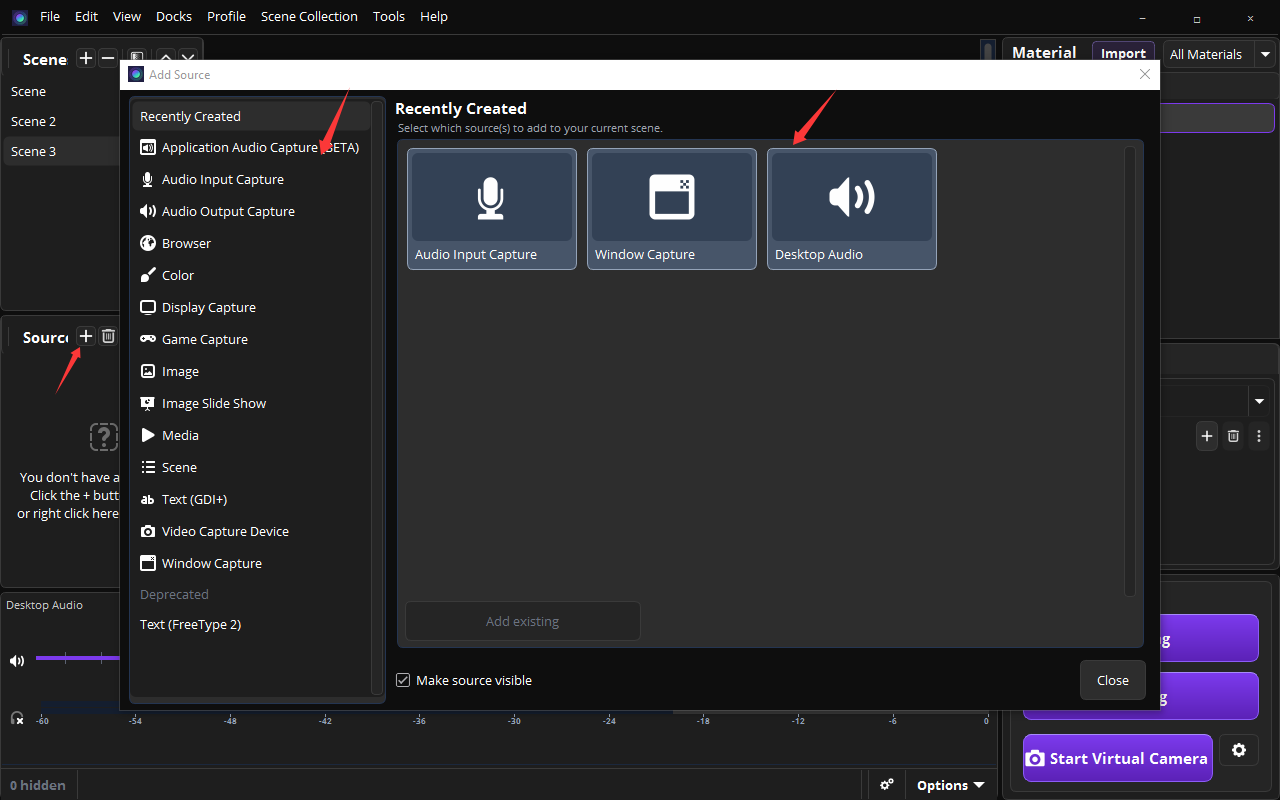Click the plus icon in the Material panel
The height and width of the screenshot is (800, 1280).
pyautogui.click(x=1207, y=436)
